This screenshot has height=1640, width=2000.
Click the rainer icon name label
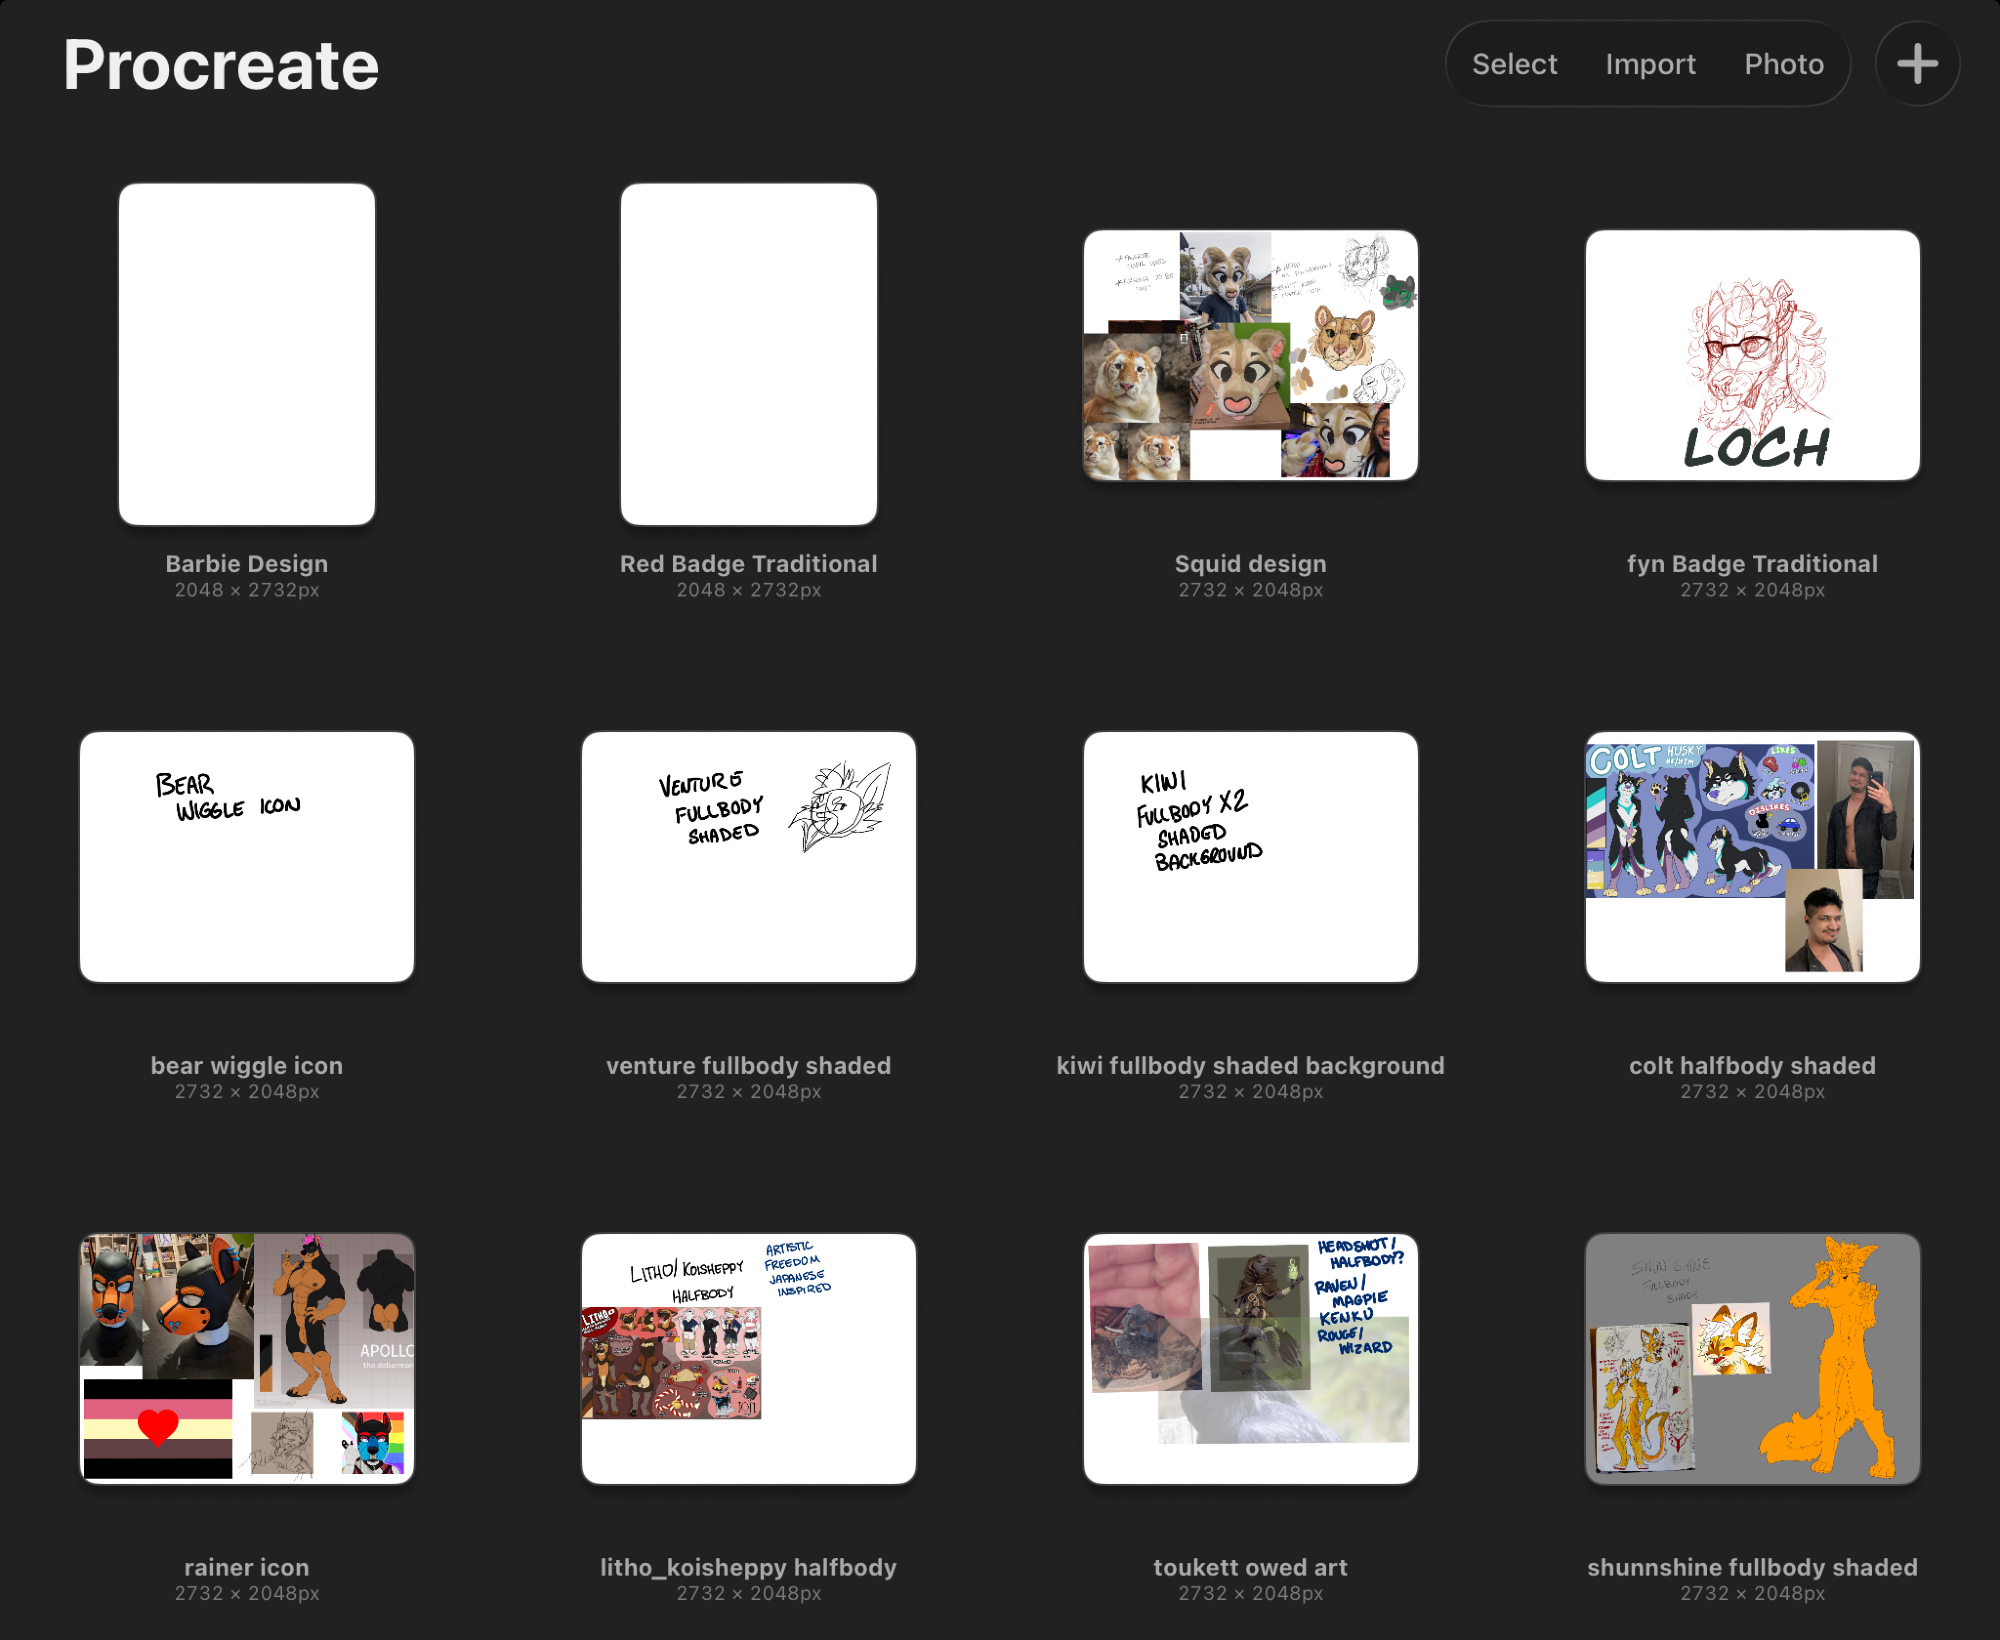(247, 1567)
